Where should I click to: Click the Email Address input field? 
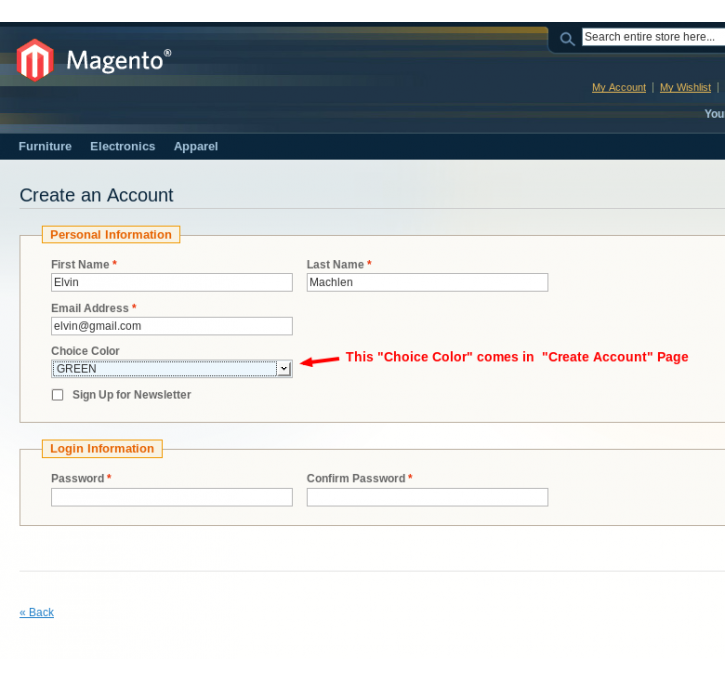(172, 326)
